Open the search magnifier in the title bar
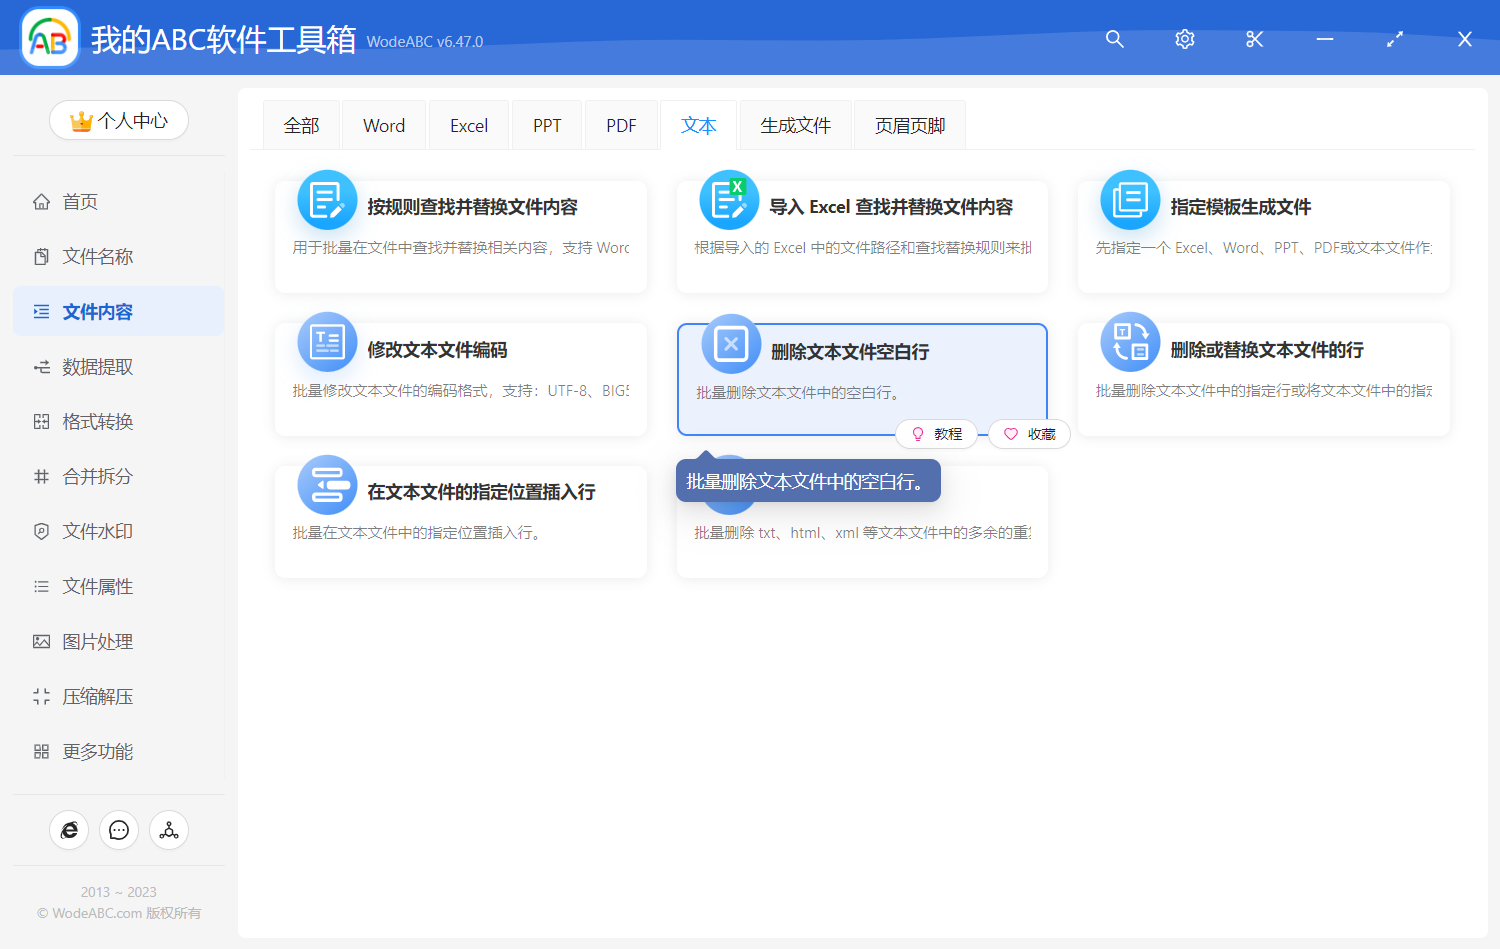The image size is (1500, 949). coord(1114,39)
